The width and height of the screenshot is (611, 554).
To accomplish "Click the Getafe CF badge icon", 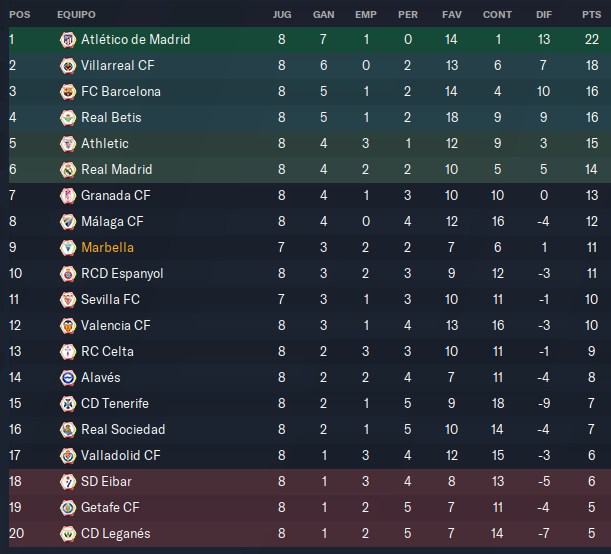I will (x=68, y=508).
